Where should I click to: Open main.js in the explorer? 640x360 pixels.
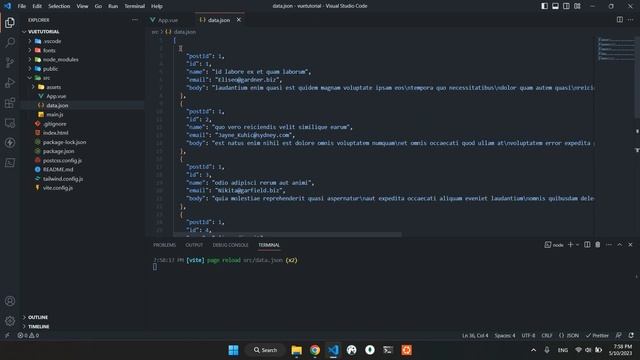tap(55, 114)
